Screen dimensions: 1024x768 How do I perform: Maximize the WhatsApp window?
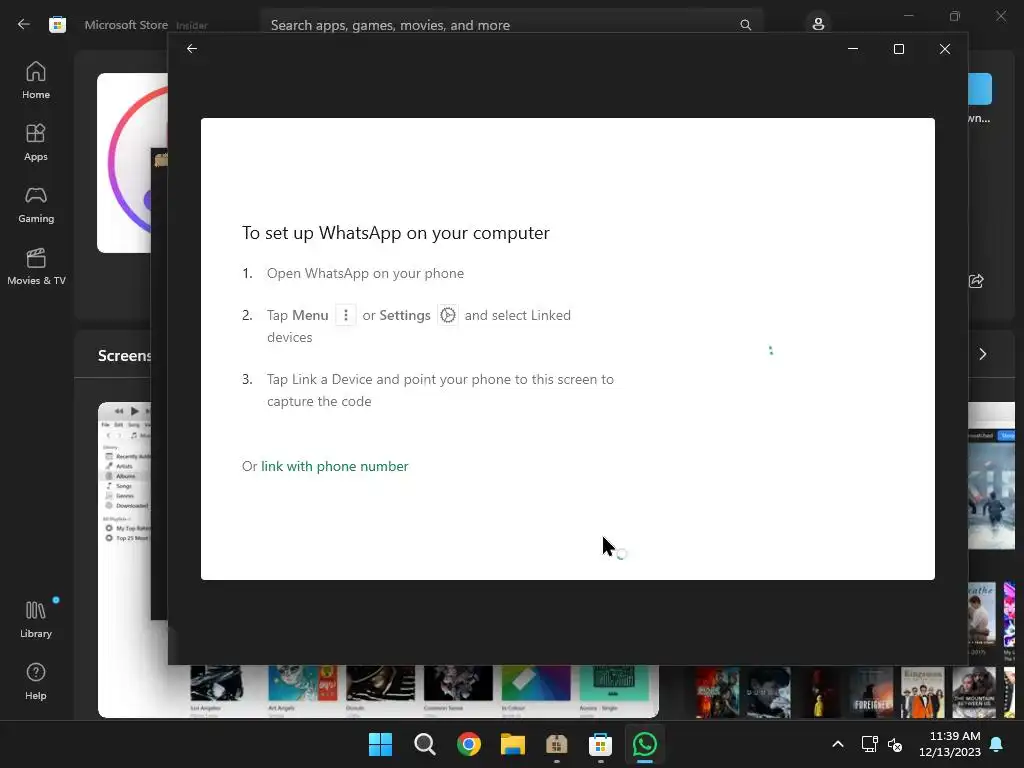pos(899,49)
